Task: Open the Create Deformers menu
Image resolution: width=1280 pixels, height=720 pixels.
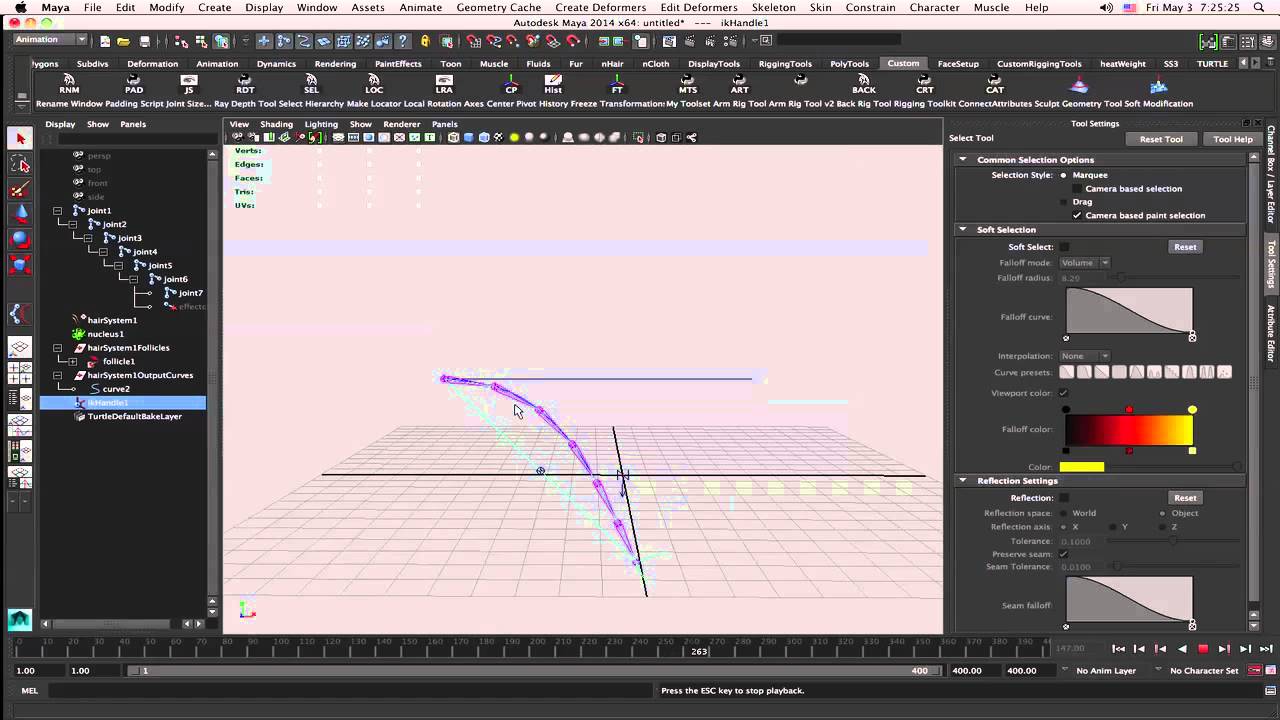Action: (600, 8)
